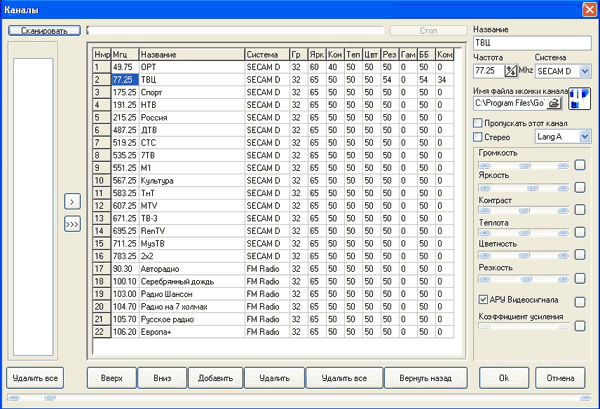Click the Система column header
The height and width of the screenshot is (409, 600).
coord(267,54)
